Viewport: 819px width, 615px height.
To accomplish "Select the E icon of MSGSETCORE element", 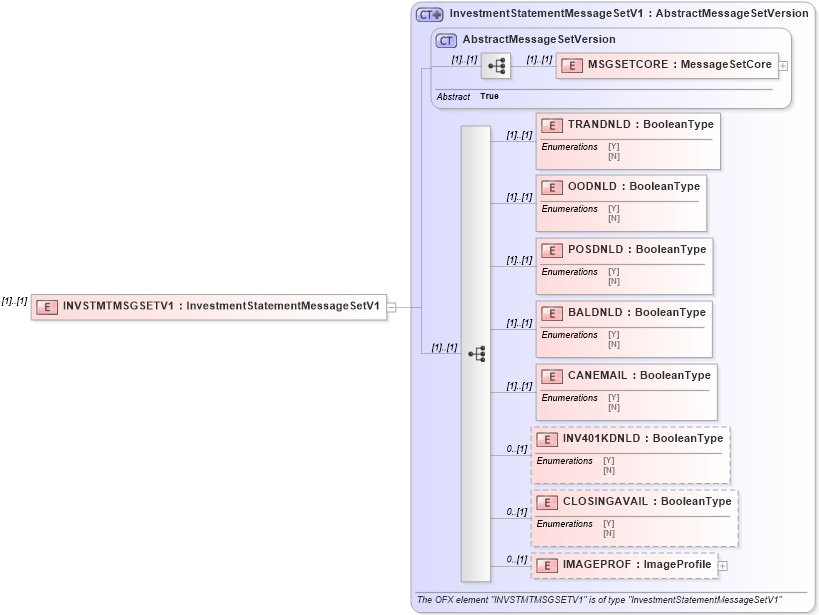I will pyautogui.click(x=570, y=64).
